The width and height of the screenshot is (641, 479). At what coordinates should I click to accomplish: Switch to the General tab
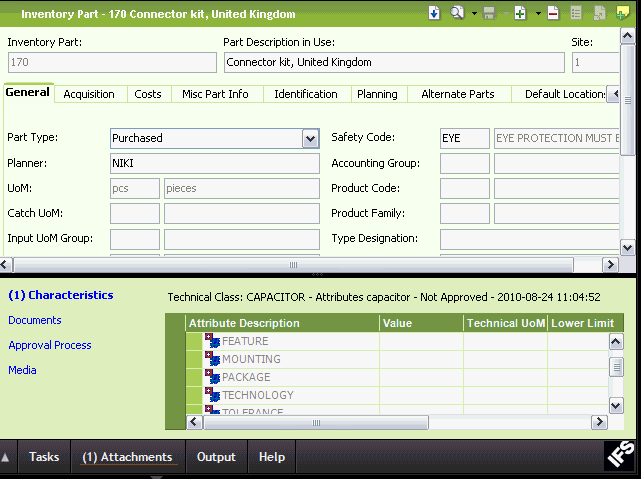point(28,92)
